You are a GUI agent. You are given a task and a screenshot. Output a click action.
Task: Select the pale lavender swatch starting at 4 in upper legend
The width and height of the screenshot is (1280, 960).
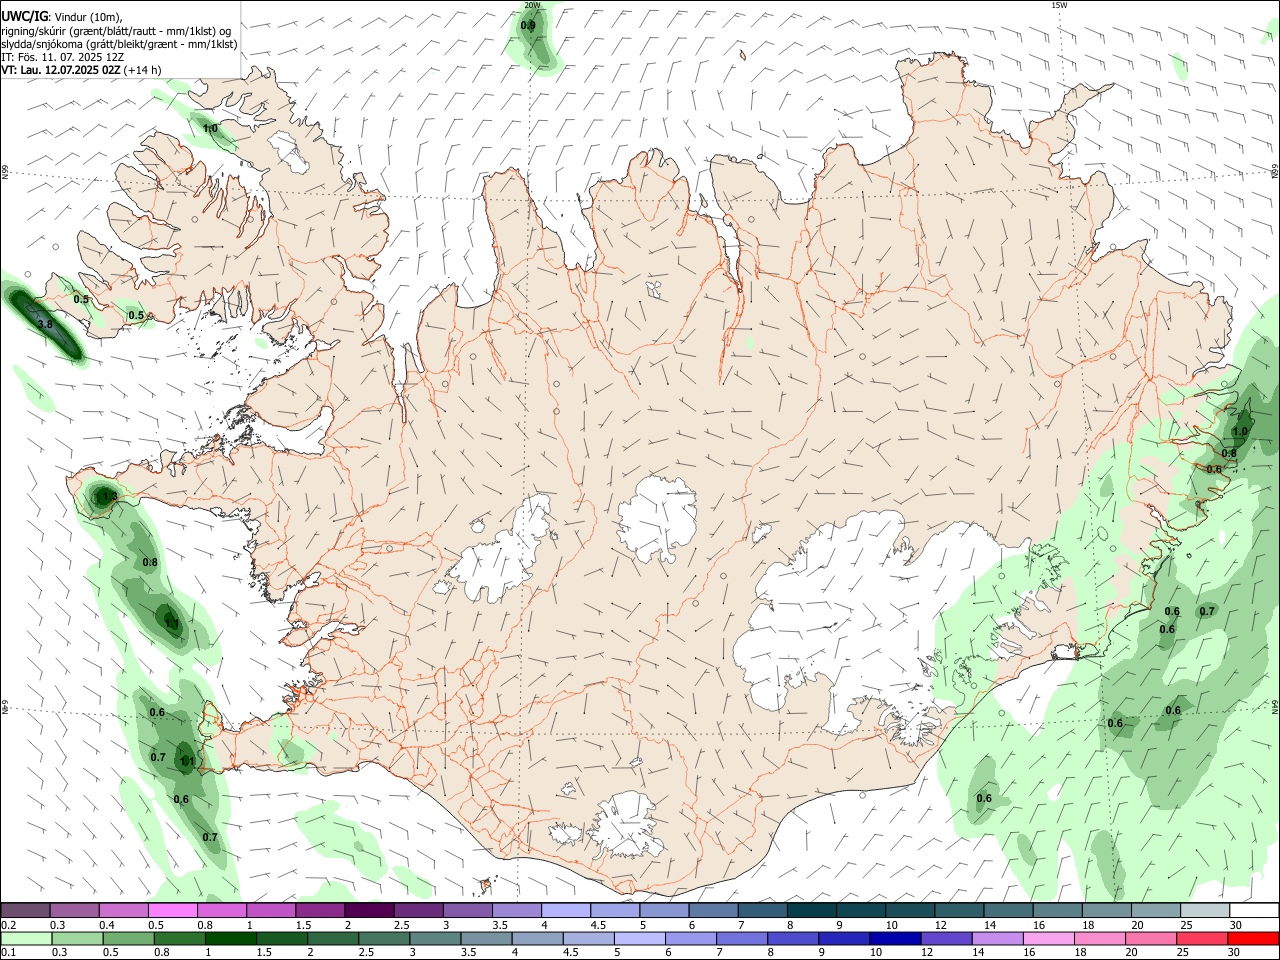pos(566,910)
